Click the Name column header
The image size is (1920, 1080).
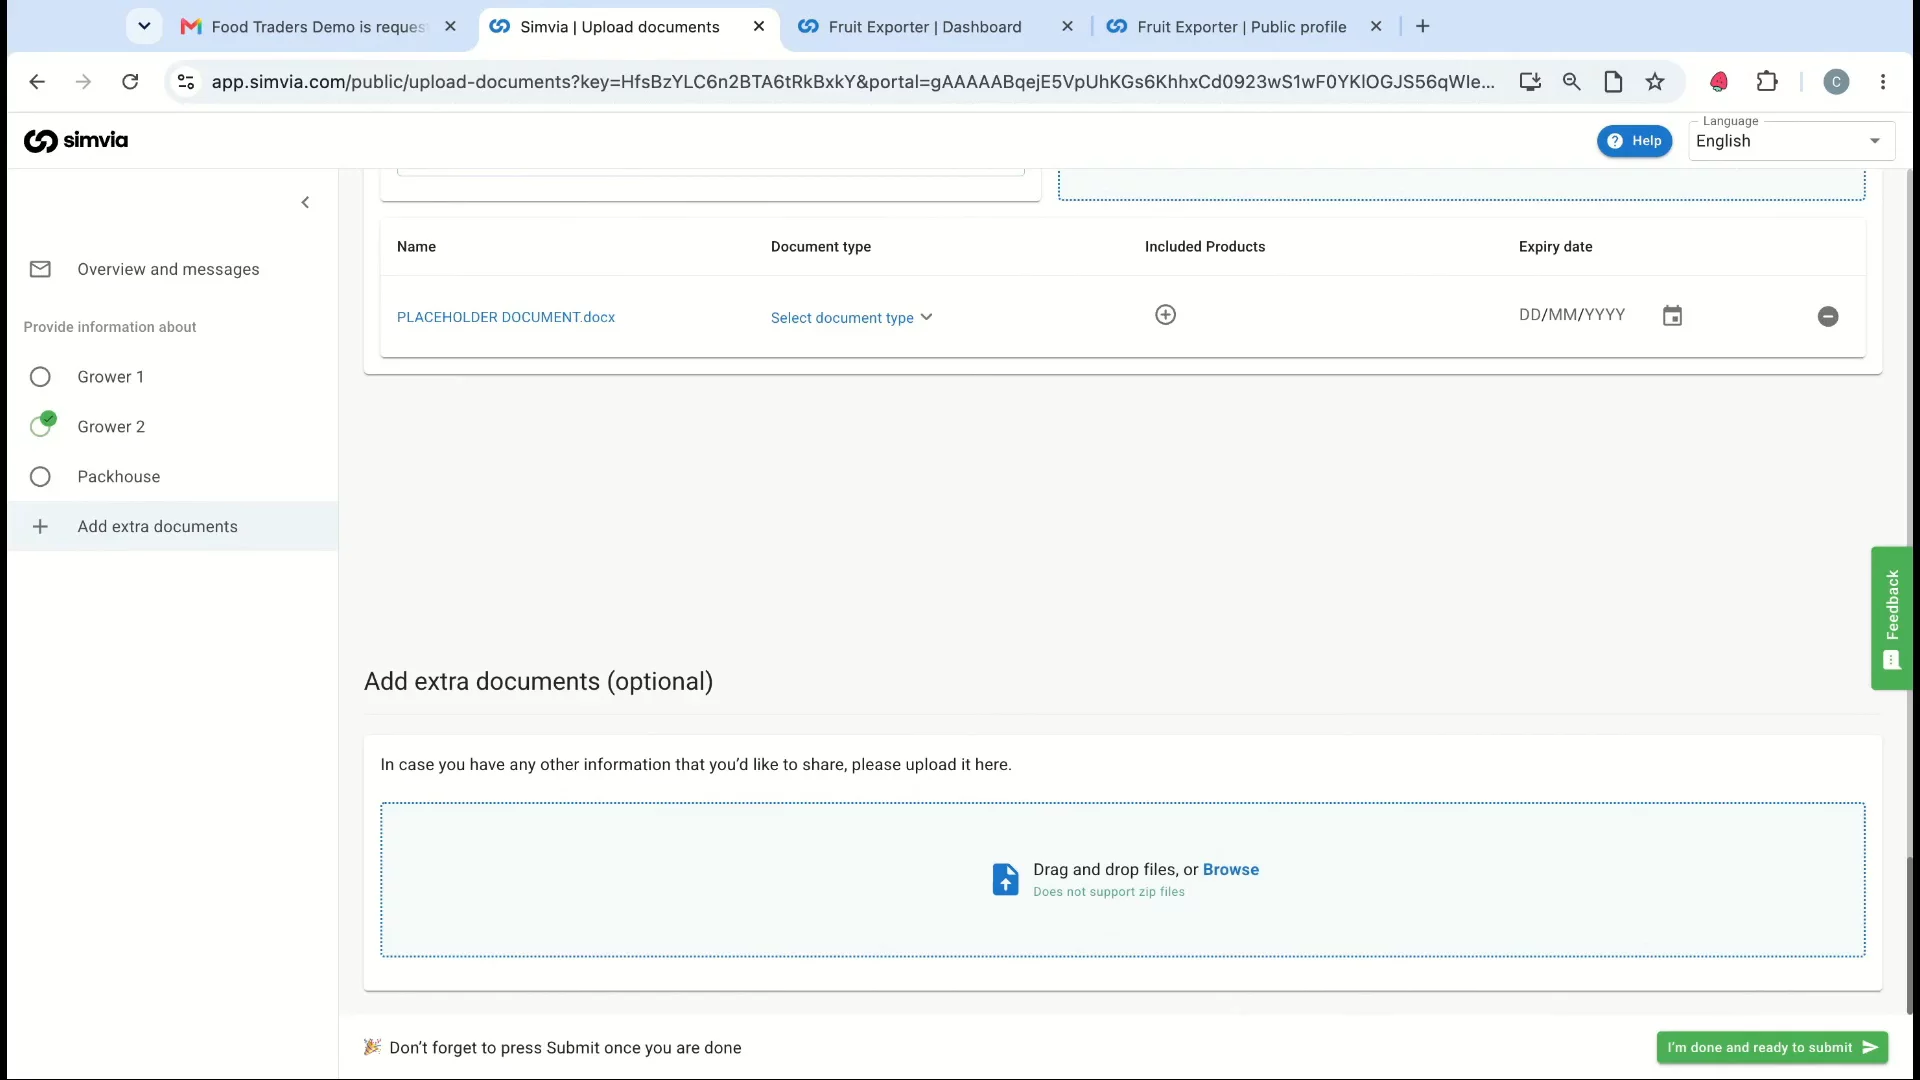click(416, 247)
